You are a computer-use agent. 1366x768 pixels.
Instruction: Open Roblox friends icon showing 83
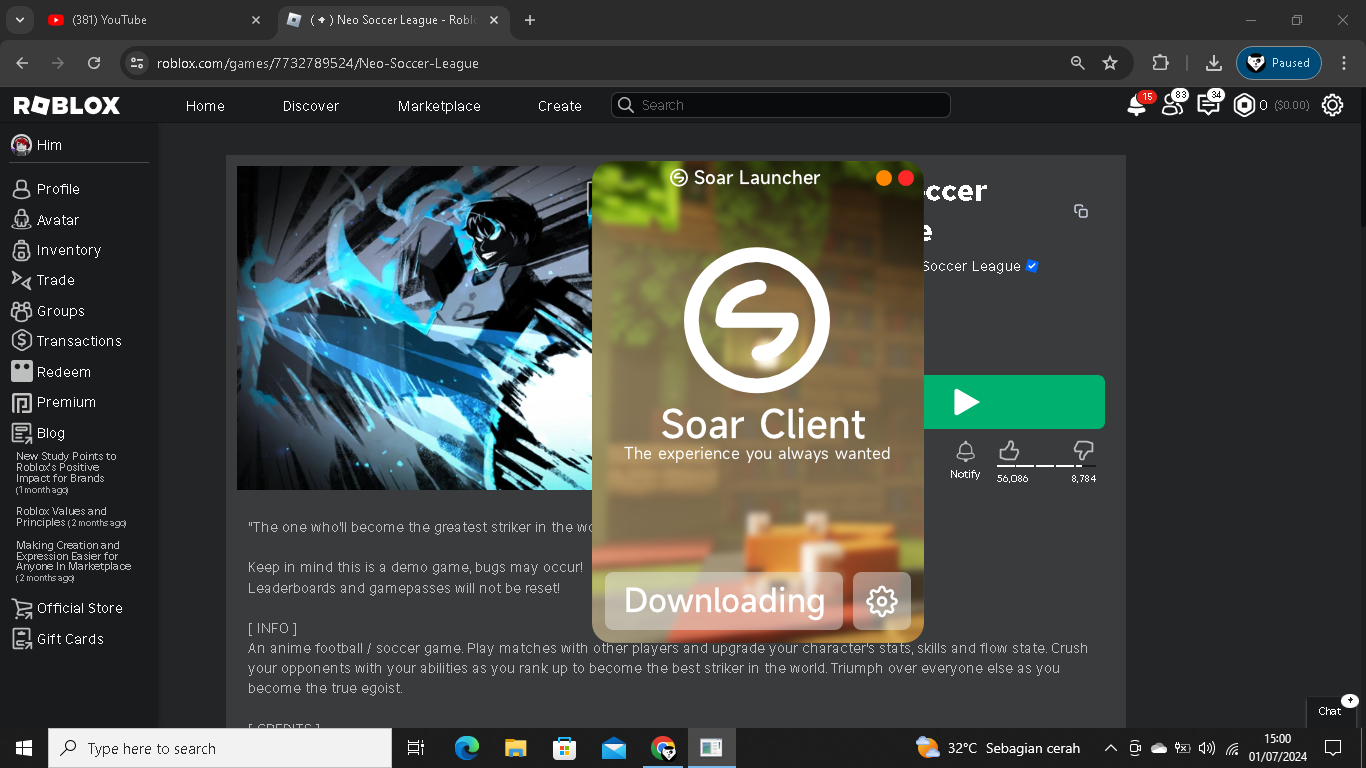tap(1172, 105)
